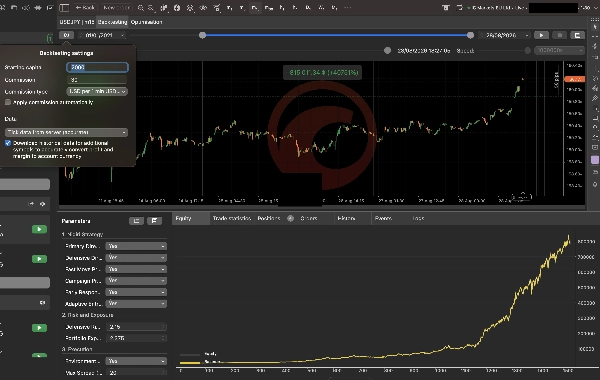Switch to the Optimisation tab

(146, 22)
